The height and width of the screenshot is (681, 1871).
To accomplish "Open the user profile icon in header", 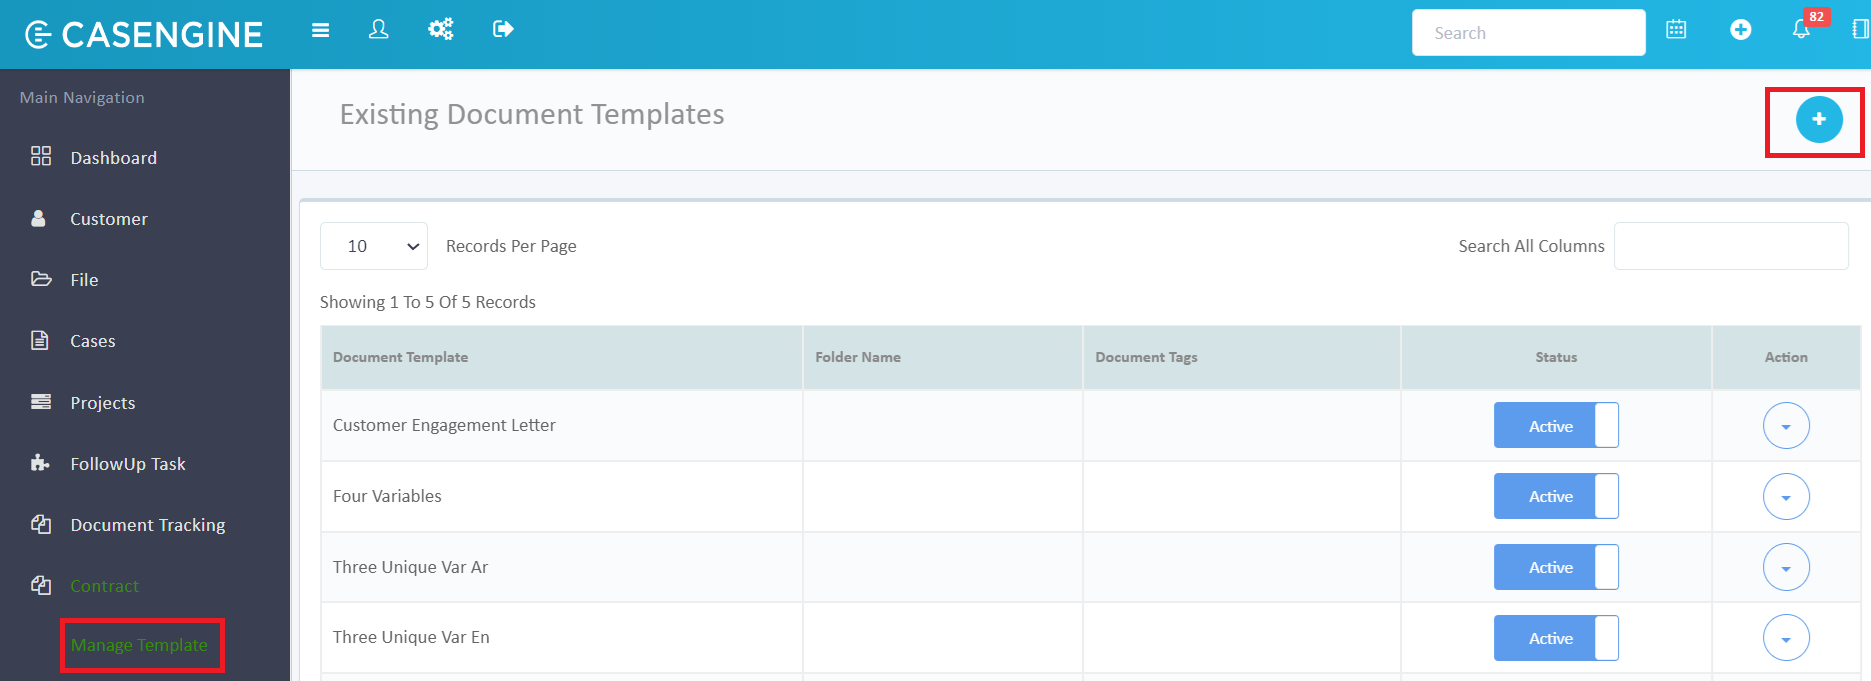I will (x=378, y=30).
